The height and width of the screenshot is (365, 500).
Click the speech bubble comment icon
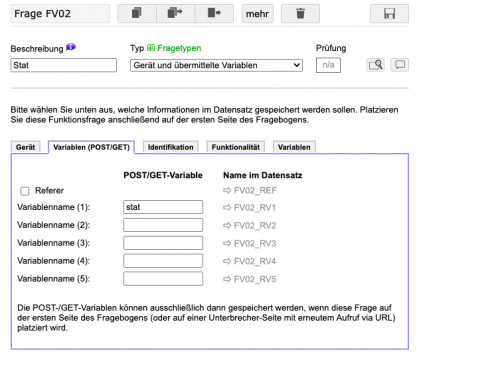click(x=400, y=65)
